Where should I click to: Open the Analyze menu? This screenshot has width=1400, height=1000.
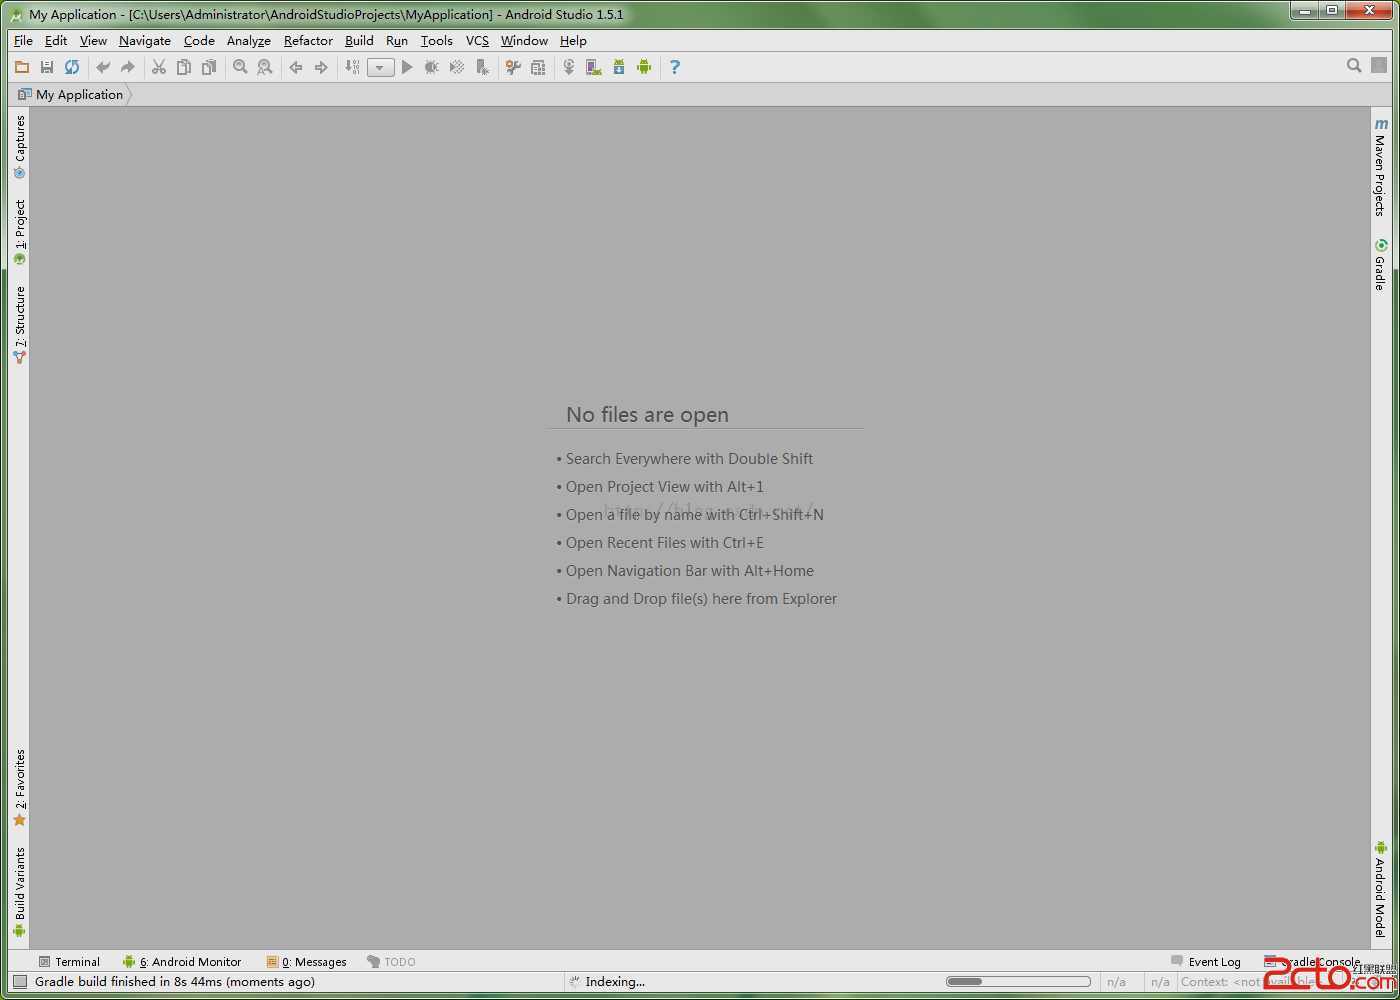pos(249,41)
